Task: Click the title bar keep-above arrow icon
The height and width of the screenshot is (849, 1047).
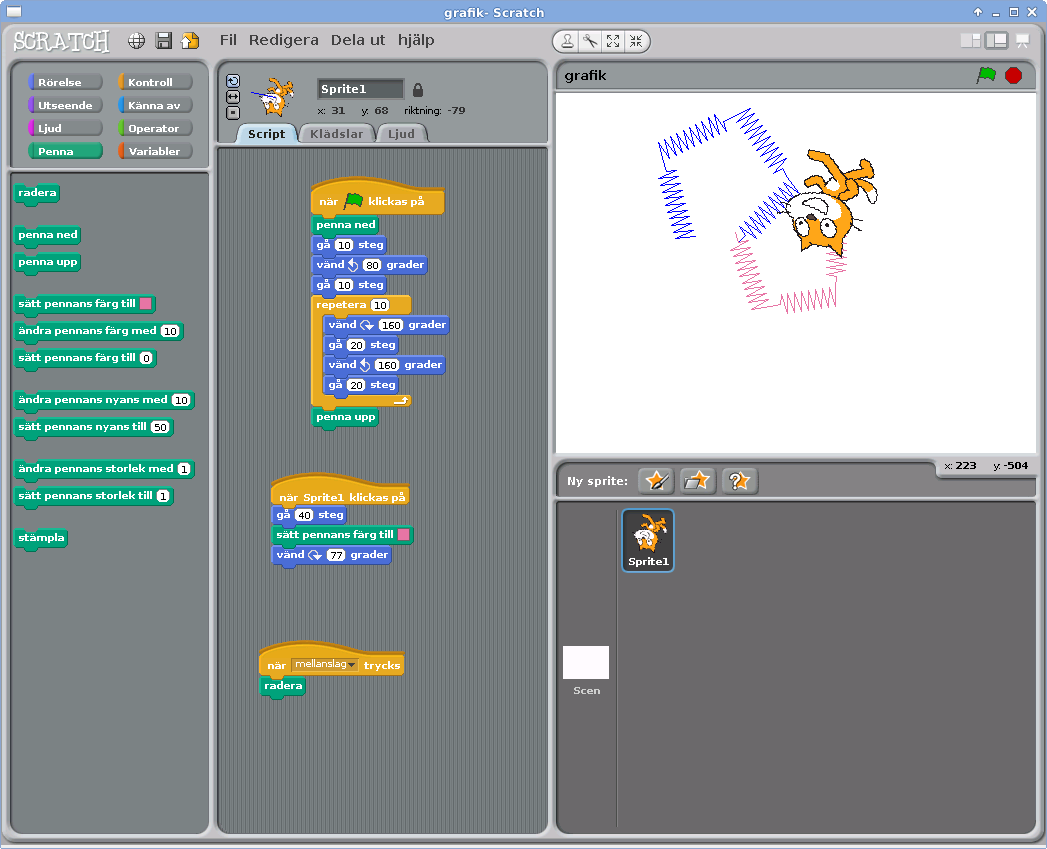Action: [978, 12]
